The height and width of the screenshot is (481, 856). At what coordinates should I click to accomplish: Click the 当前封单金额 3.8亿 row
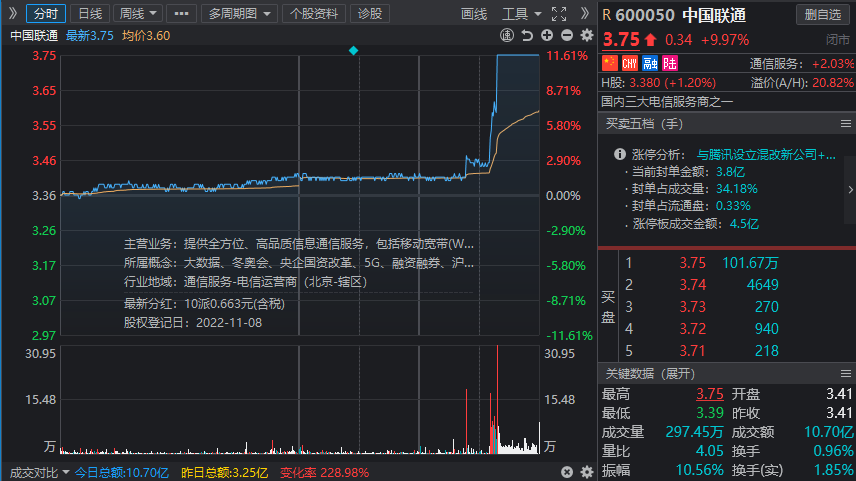coord(685,172)
